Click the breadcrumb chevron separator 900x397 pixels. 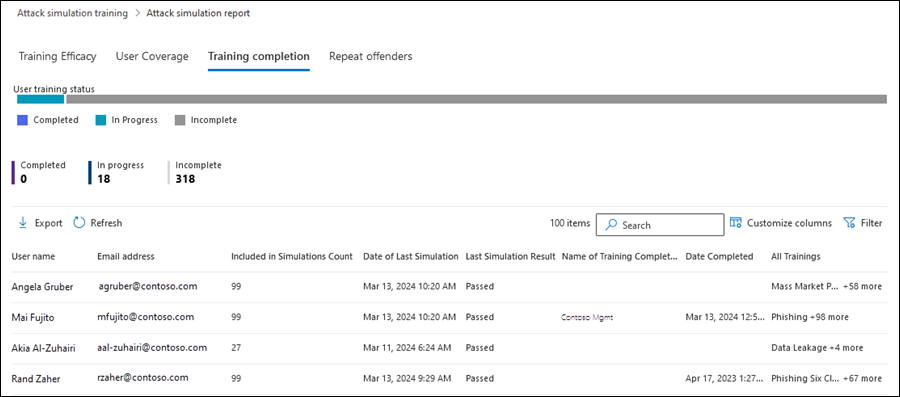tap(137, 13)
